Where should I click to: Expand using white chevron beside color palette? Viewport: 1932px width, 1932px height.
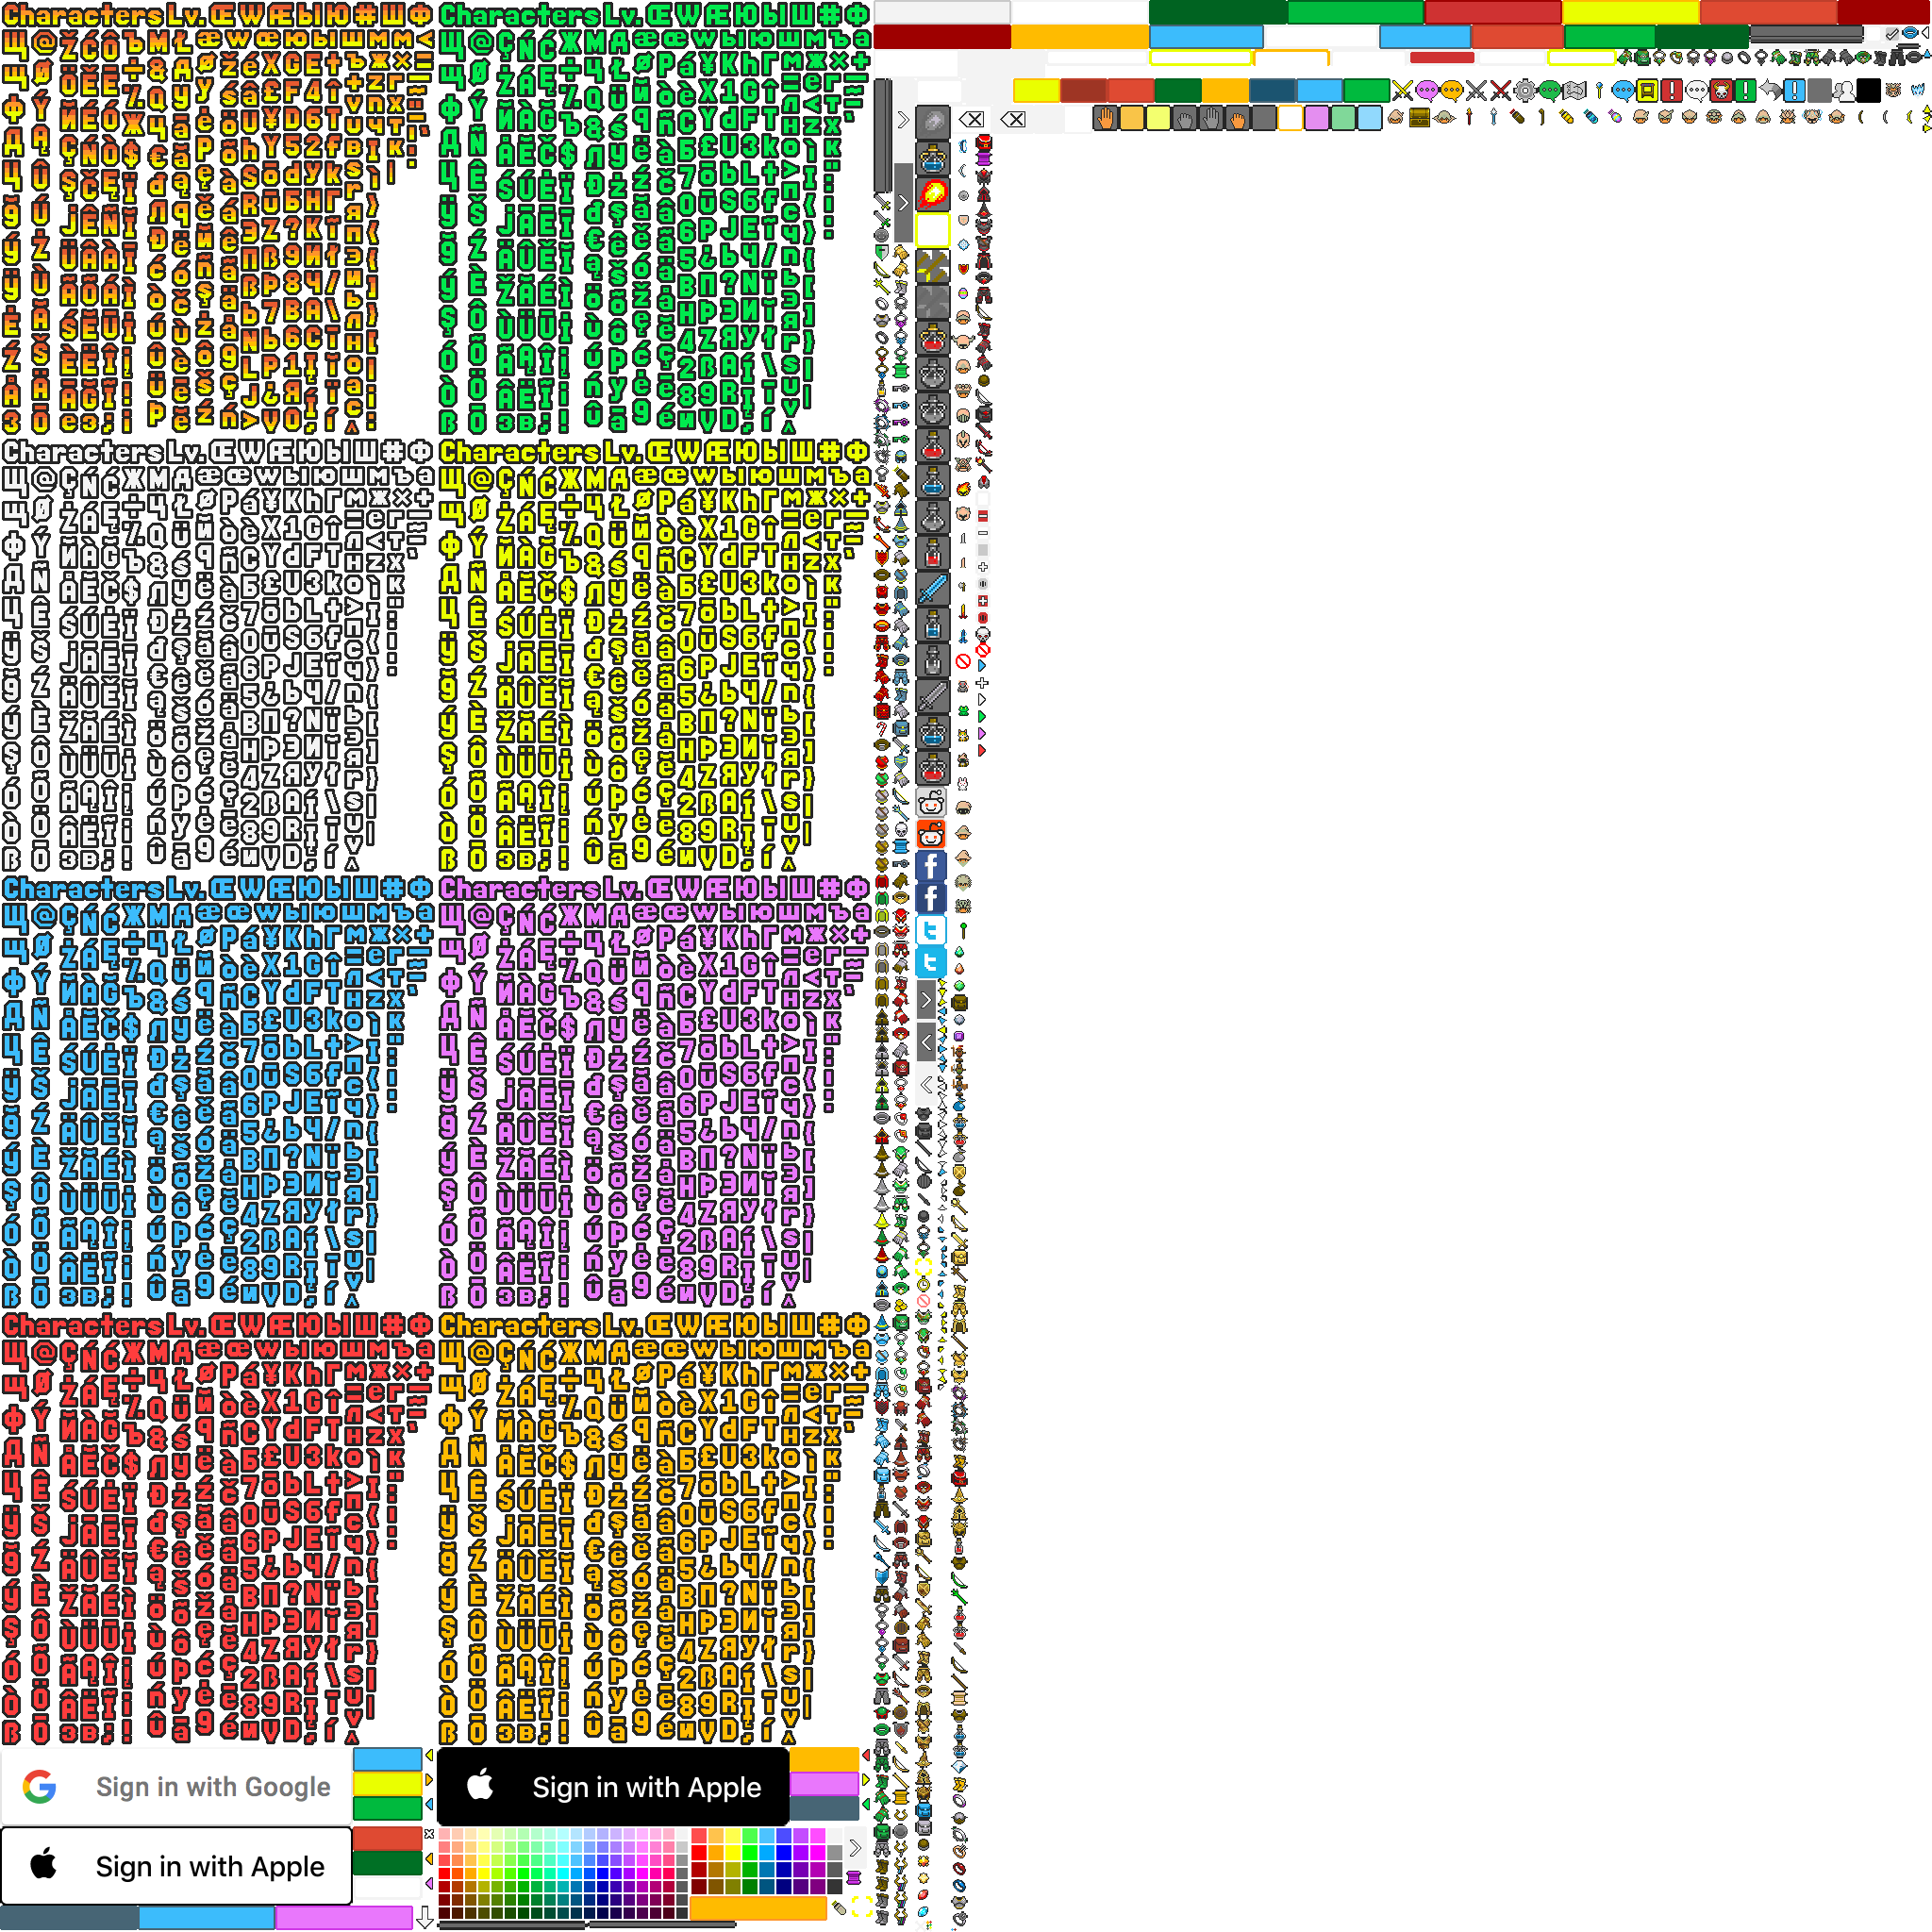tap(854, 1847)
